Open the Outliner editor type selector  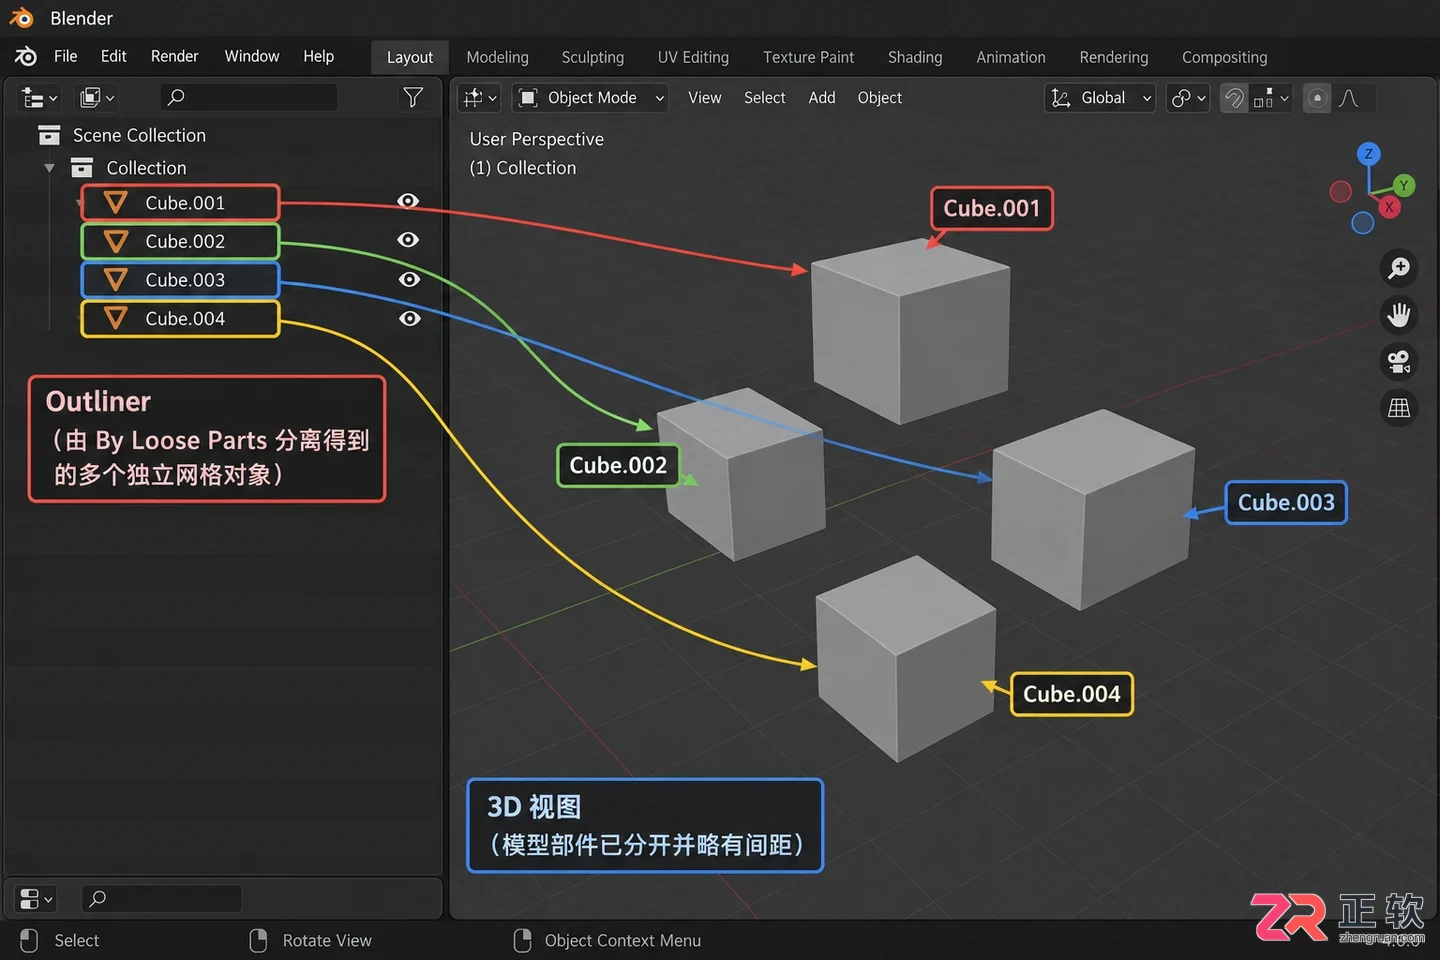[40, 97]
